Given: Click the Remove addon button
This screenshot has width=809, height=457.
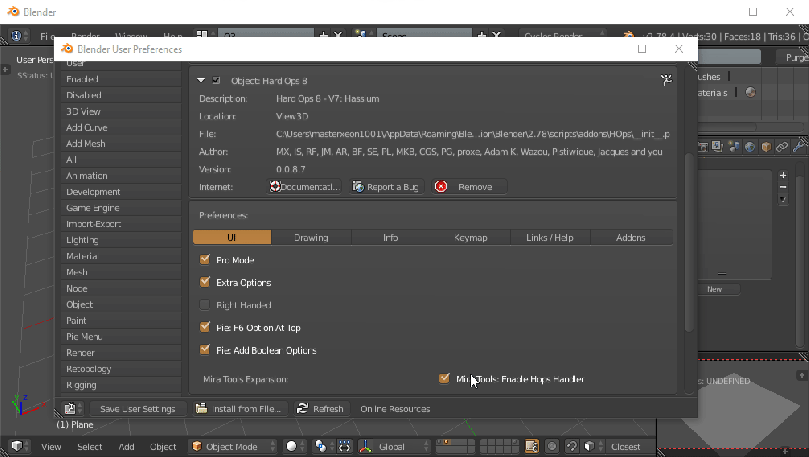Looking at the screenshot, I should [x=469, y=187].
